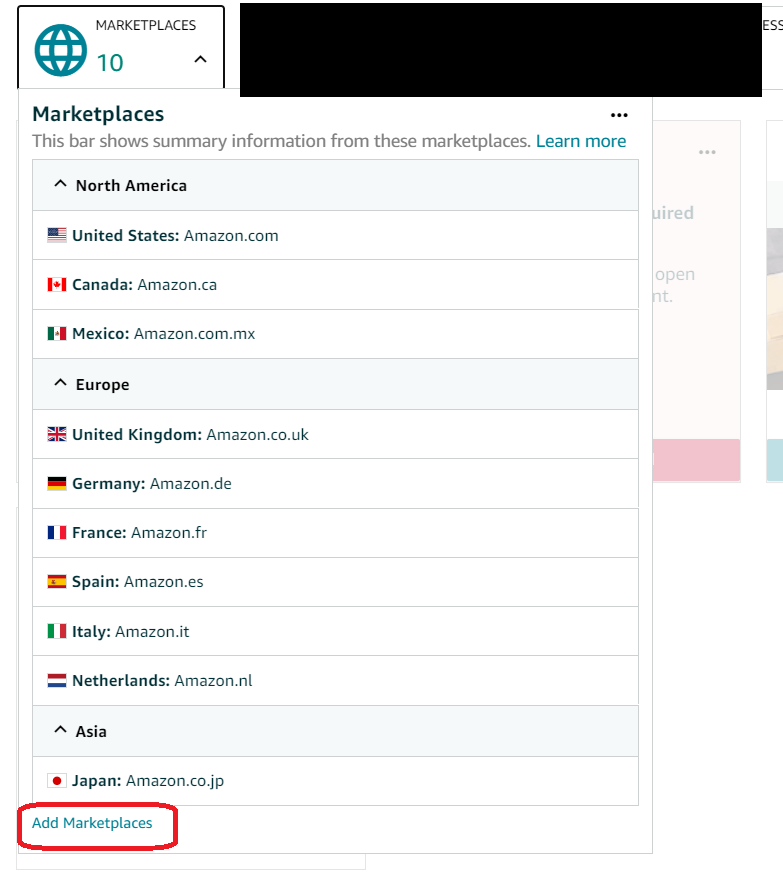Viewport: 783px width, 891px height.
Task: Select Spain: Amazon.es marketplace
Action: pos(335,582)
